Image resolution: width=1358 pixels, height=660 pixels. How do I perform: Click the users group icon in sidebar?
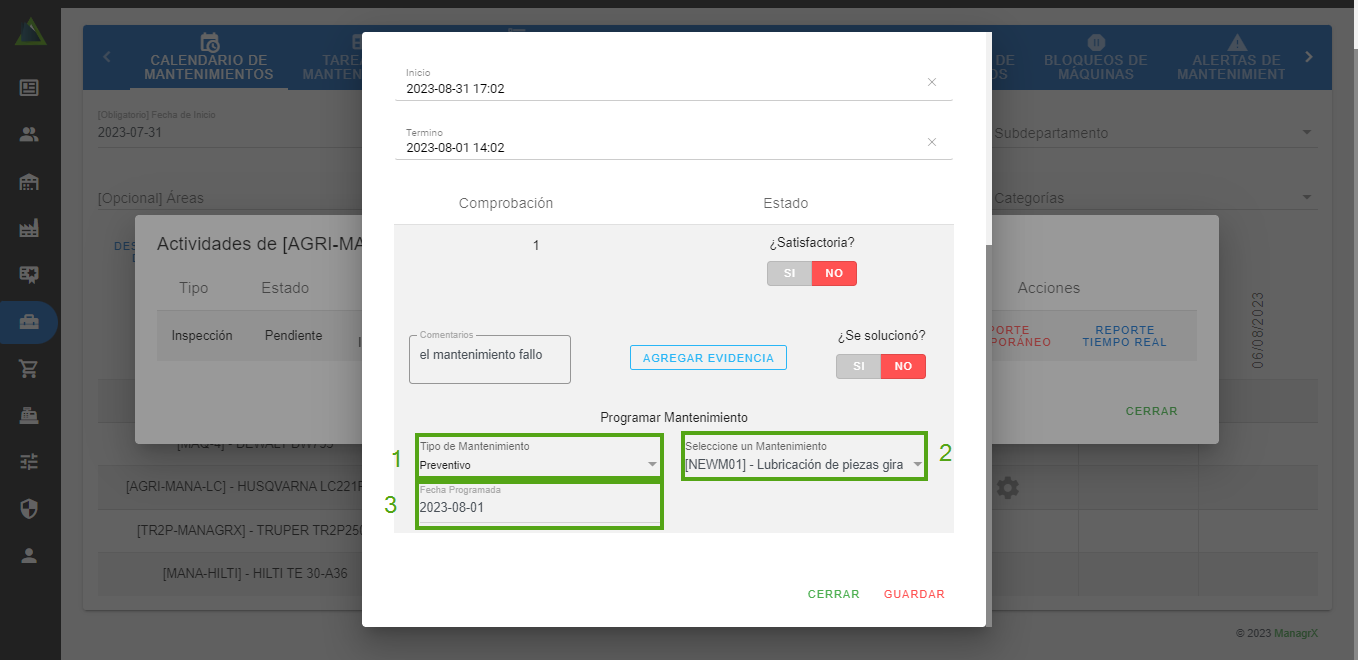point(29,135)
